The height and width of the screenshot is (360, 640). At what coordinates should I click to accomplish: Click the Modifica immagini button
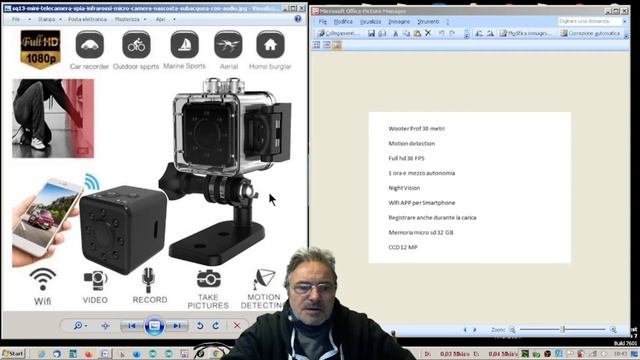pyautogui.click(x=525, y=33)
